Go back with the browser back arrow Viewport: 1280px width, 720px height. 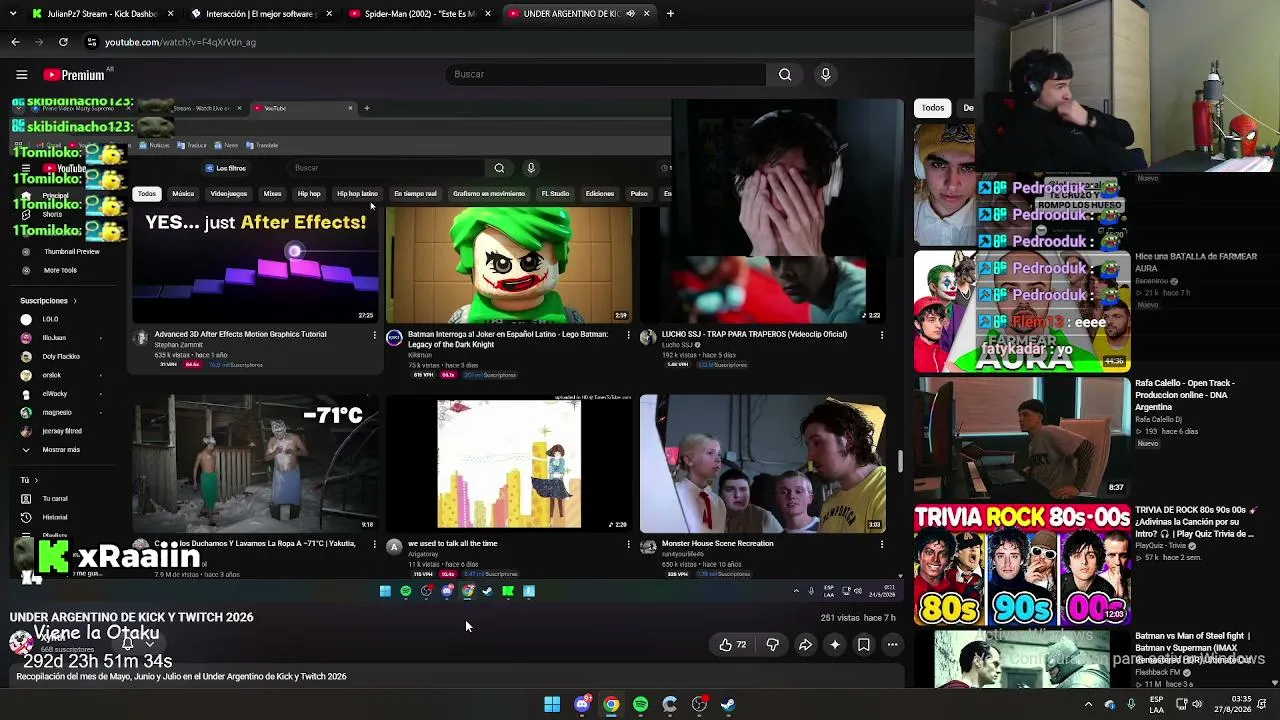tap(15, 42)
